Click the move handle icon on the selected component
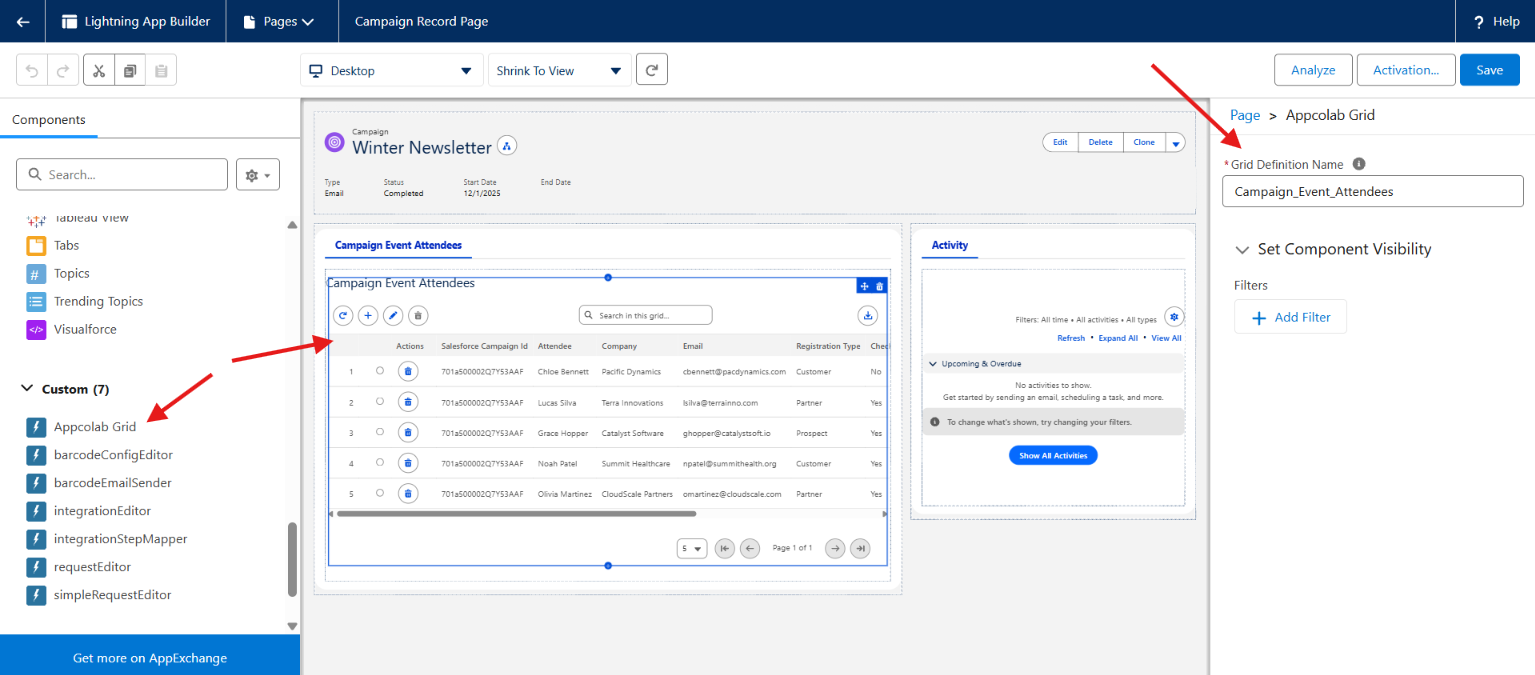 coord(865,286)
